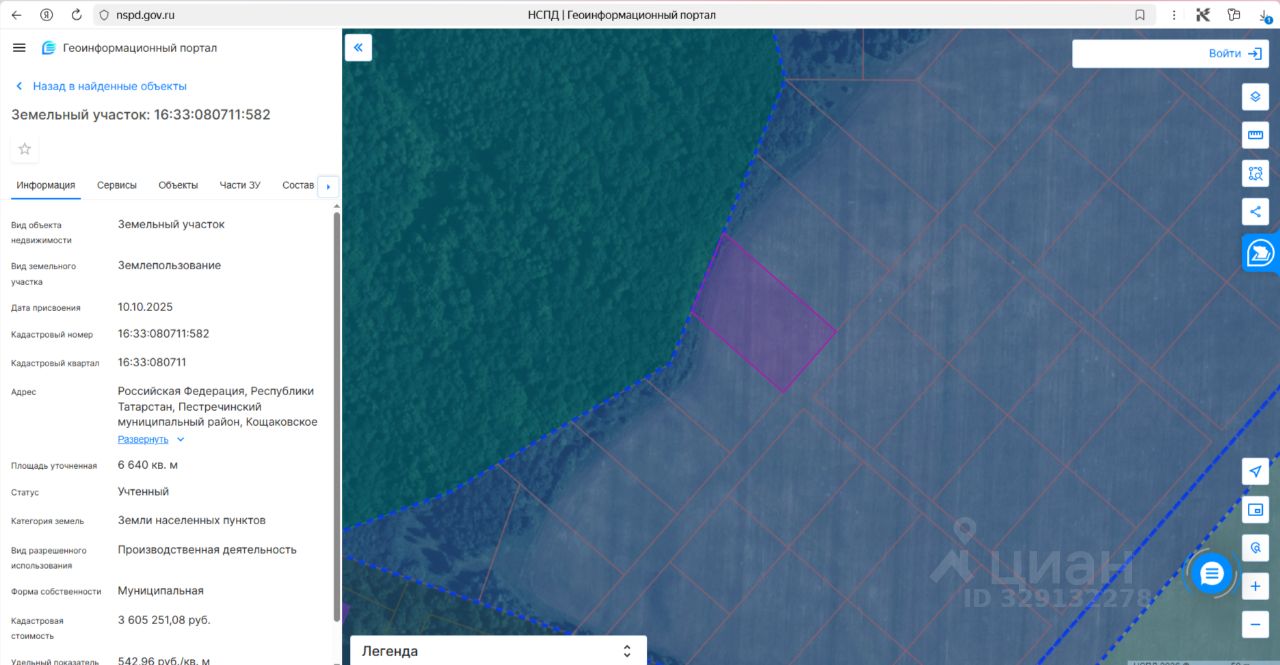Viewport: 1280px width, 665px height.
Task: Reload the page with refresh icon
Action: (x=77, y=15)
